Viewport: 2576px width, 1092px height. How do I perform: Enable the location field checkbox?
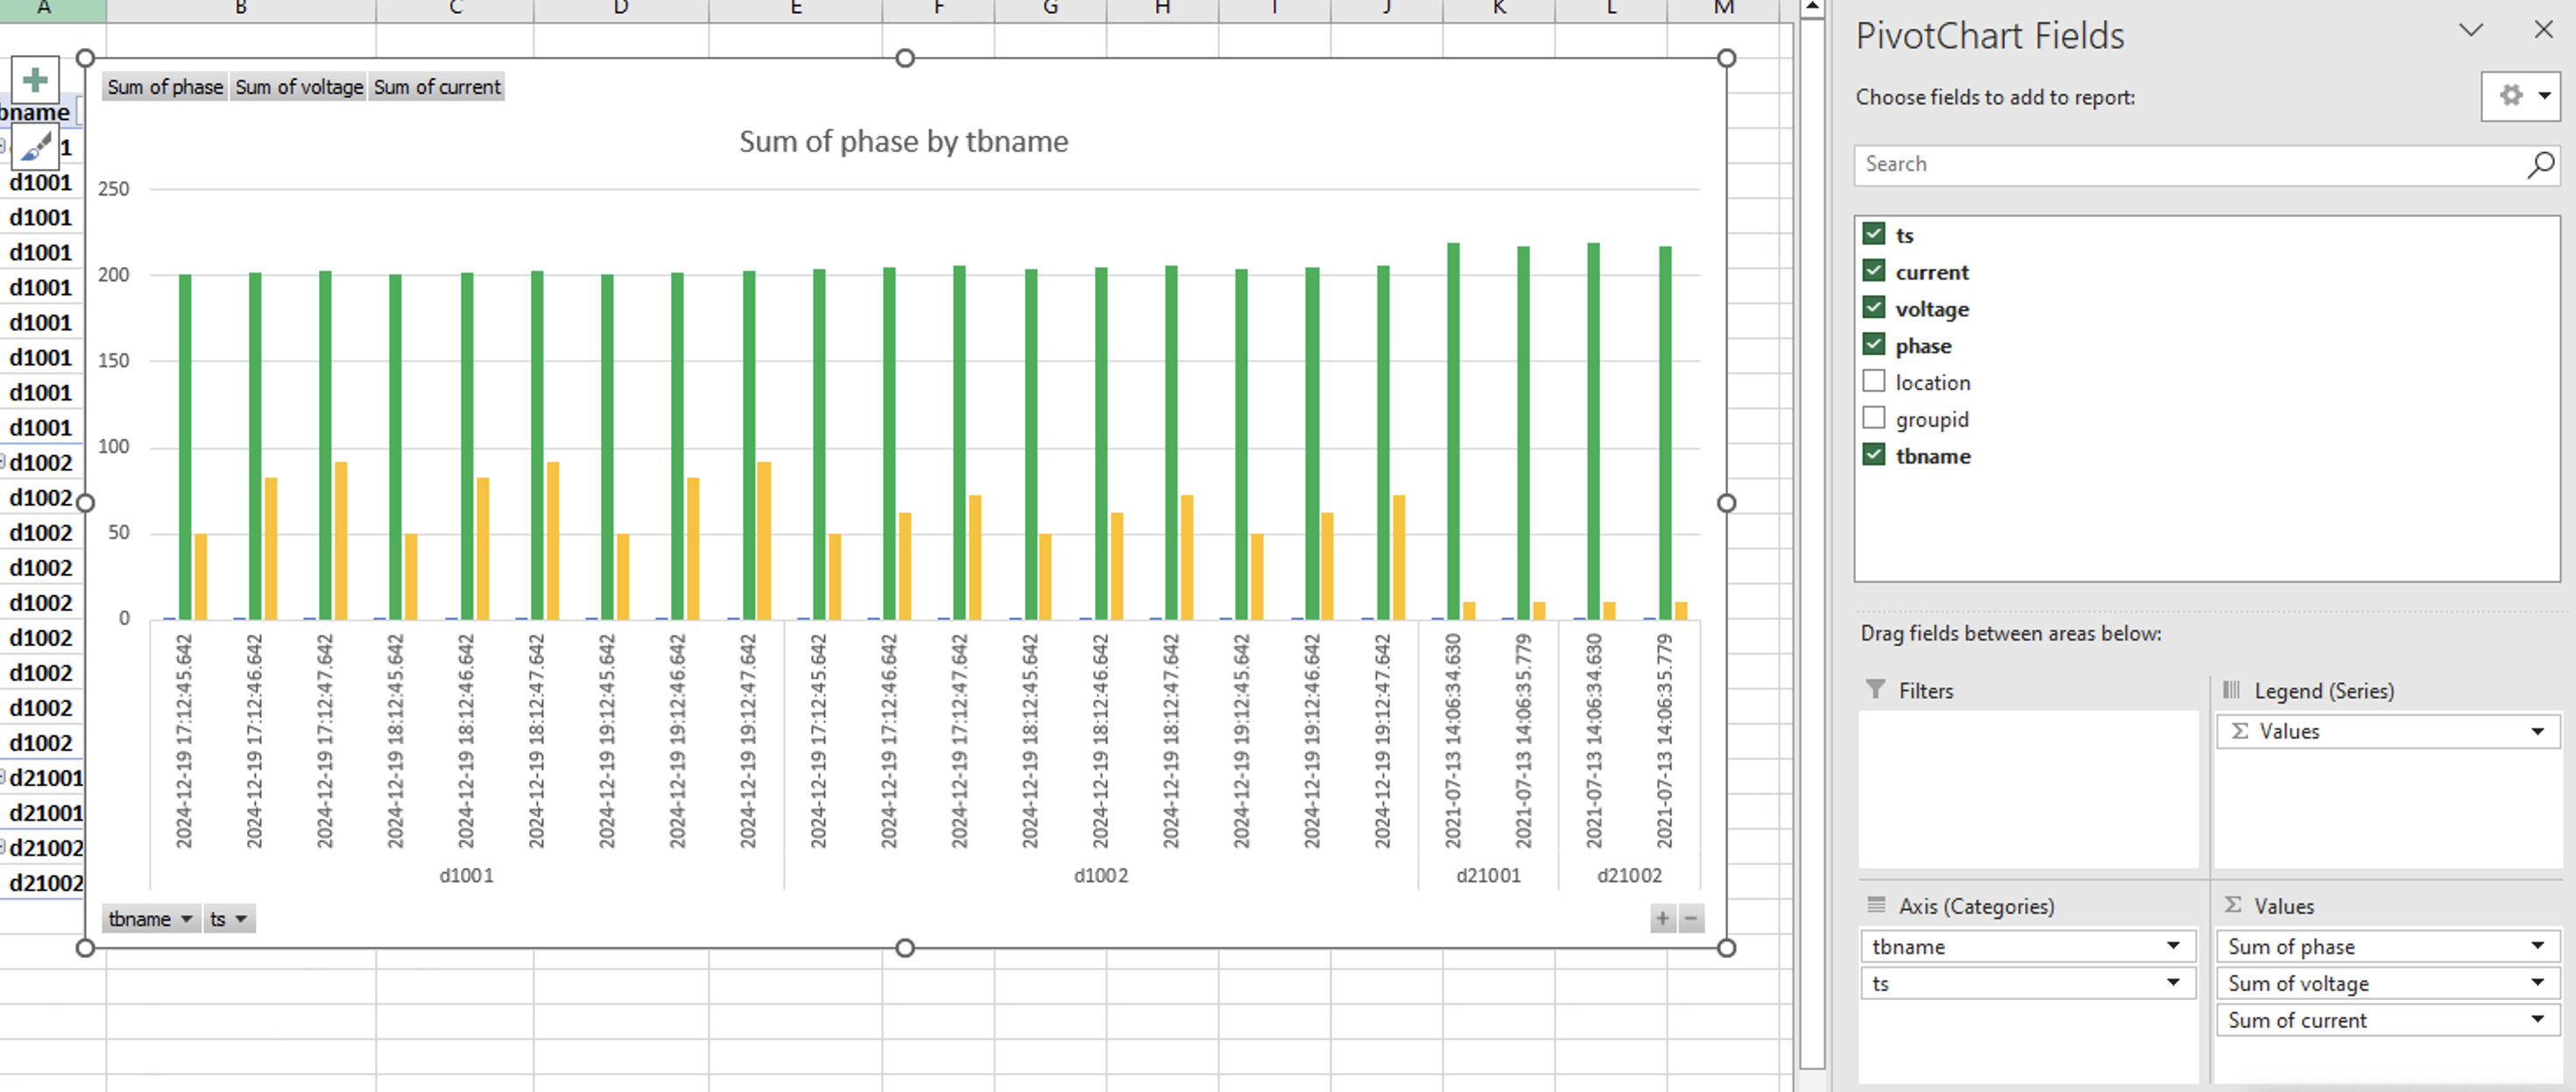pos(1873,381)
